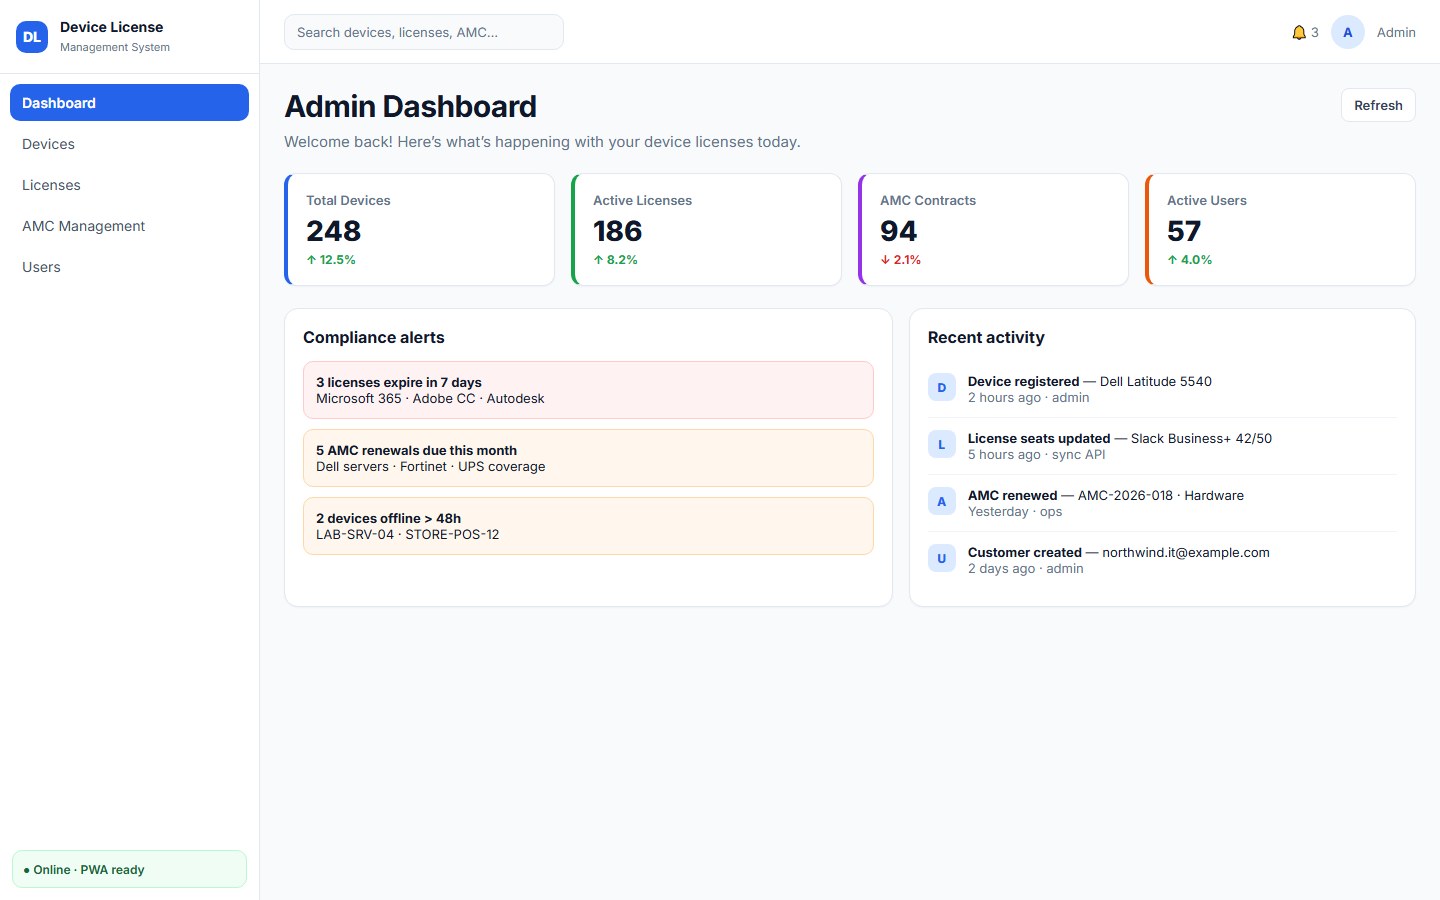Open the Licenses section
The height and width of the screenshot is (900, 1440).
point(129,185)
